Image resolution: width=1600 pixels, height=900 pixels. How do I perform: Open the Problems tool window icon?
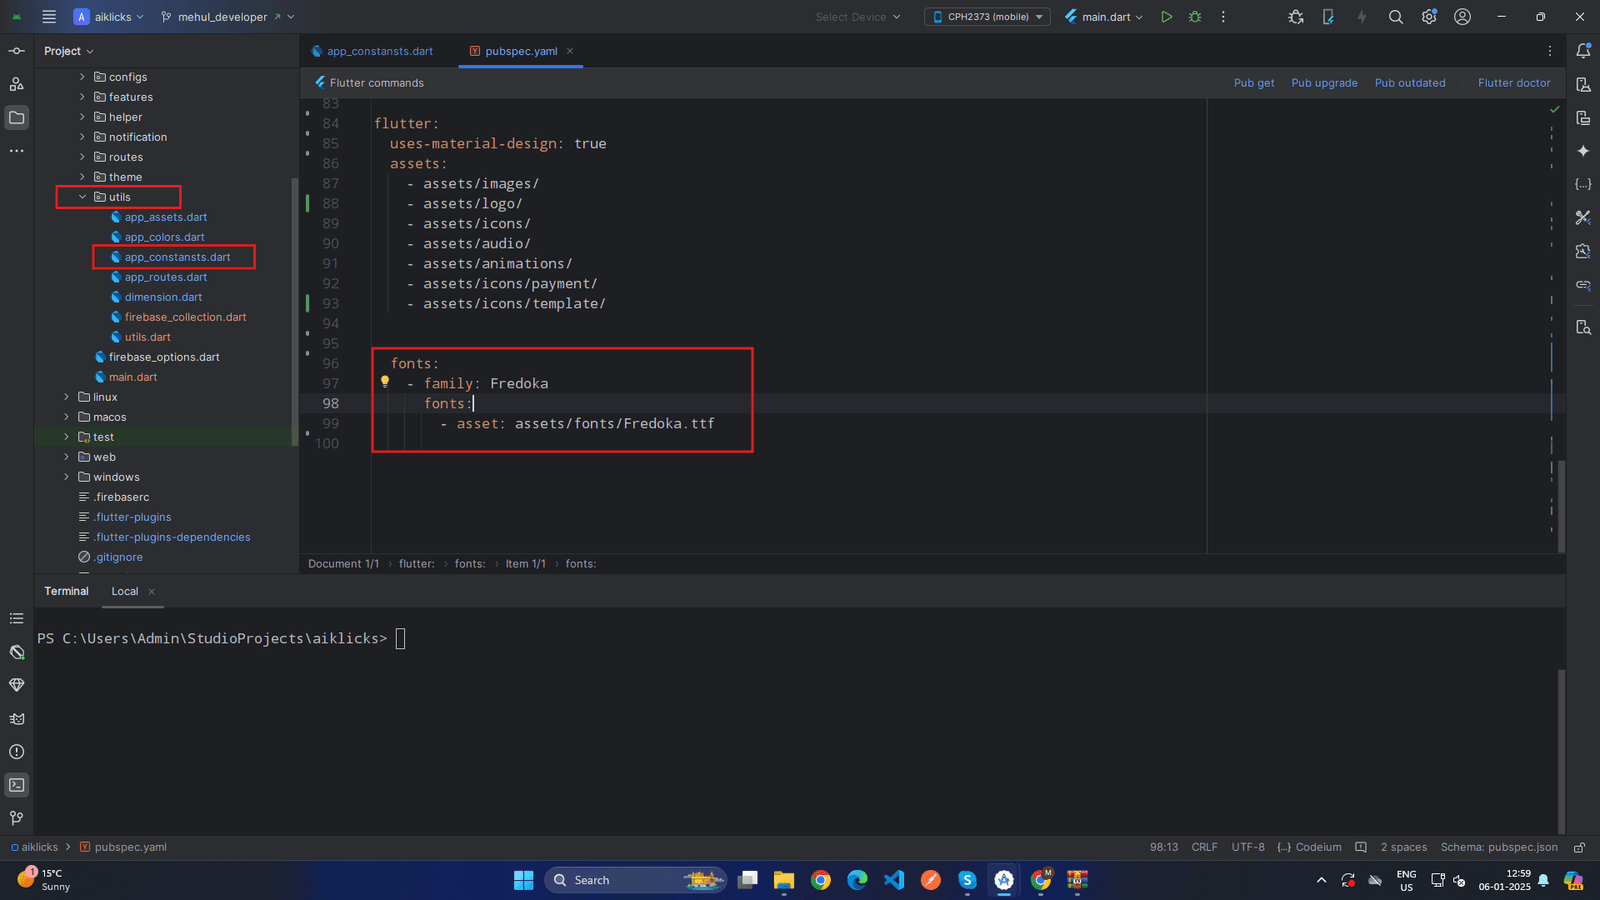click(17, 752)
